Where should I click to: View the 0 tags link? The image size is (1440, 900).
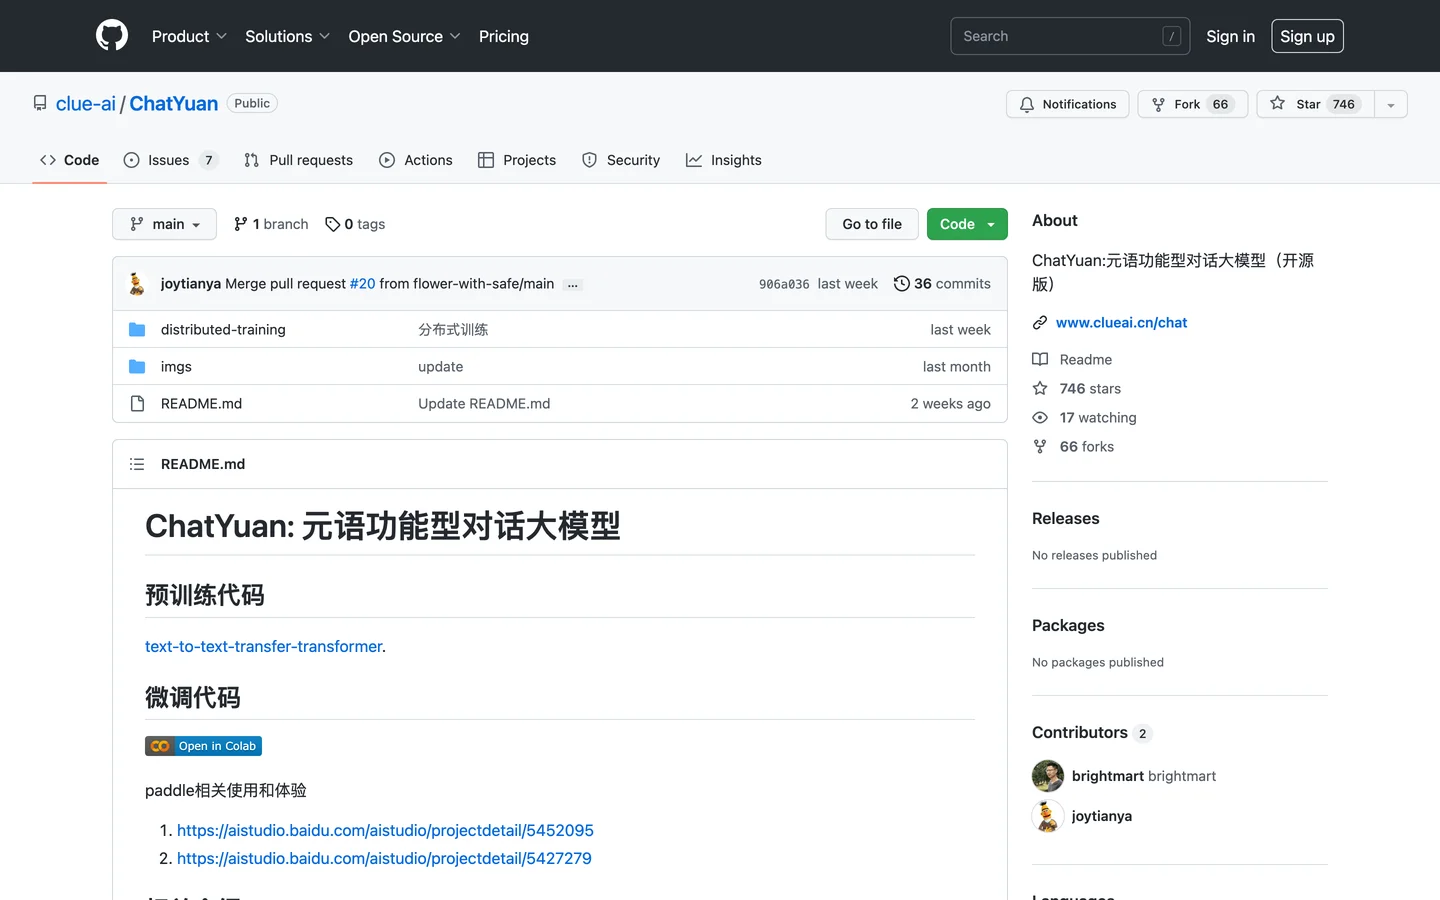[x=355, y=224]
